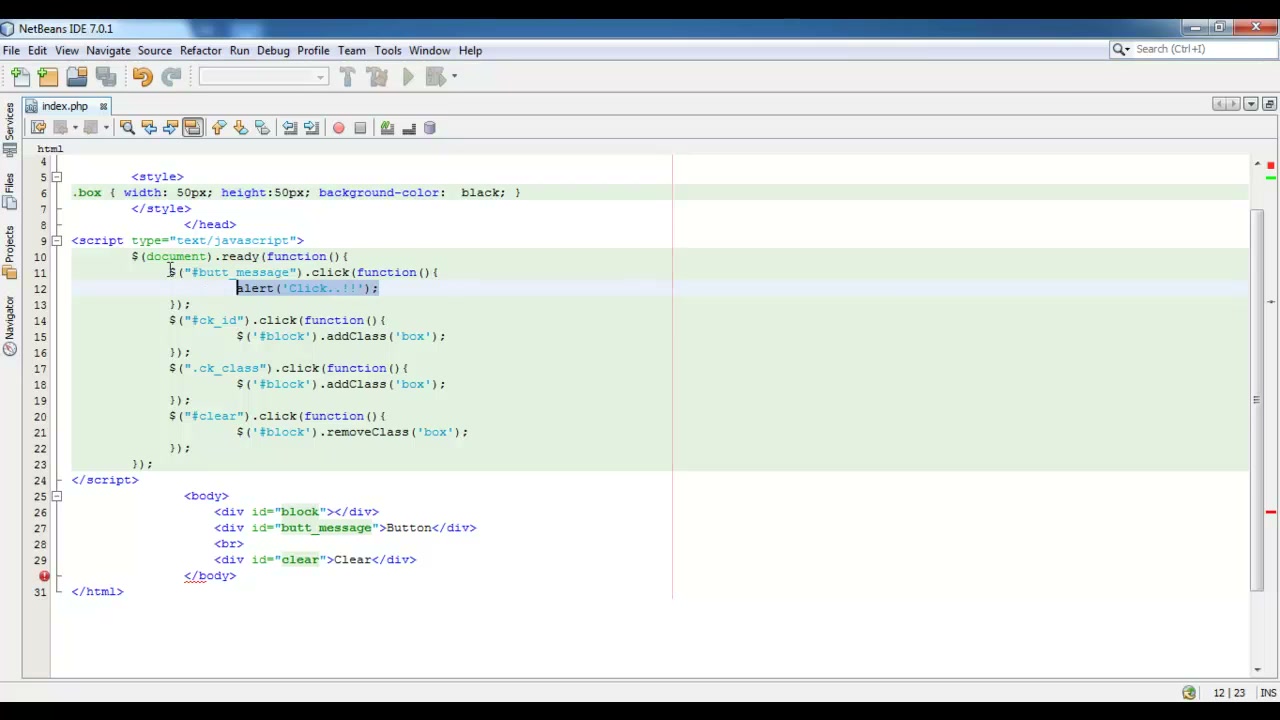Click the Uncomment lines icon

(409, 128)
